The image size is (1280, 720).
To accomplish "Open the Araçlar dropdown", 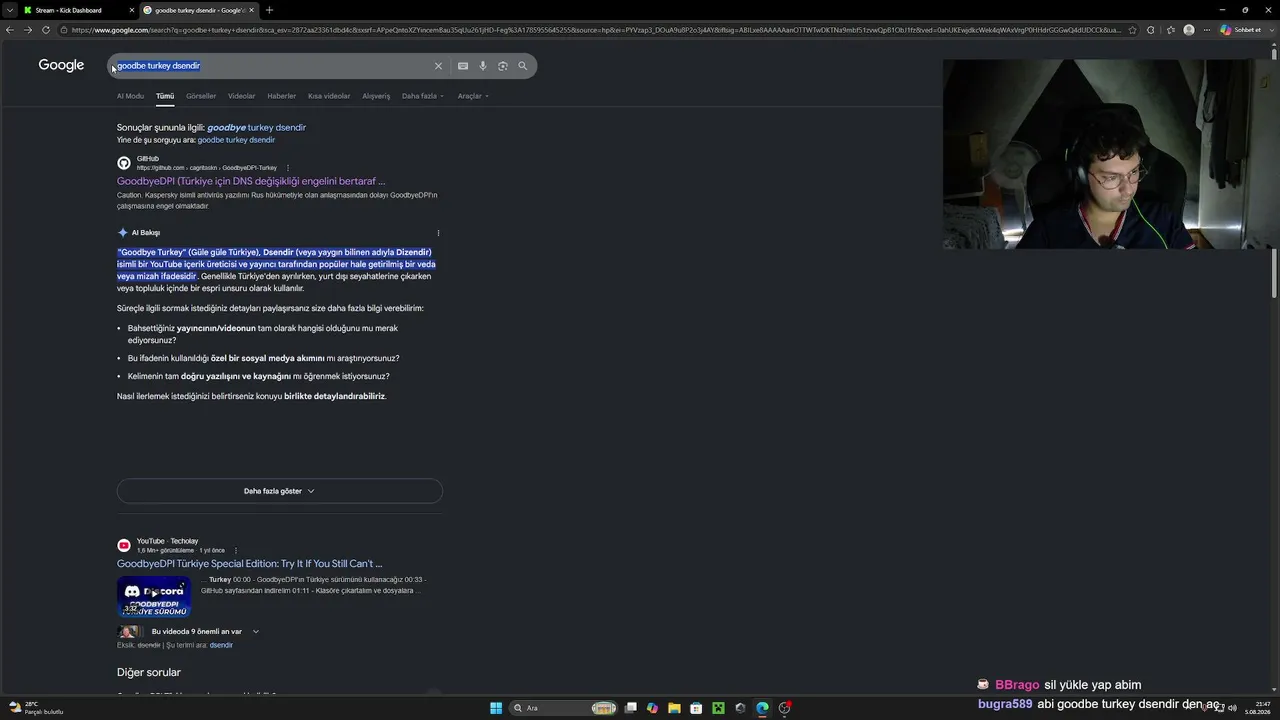I will point(473,96).
